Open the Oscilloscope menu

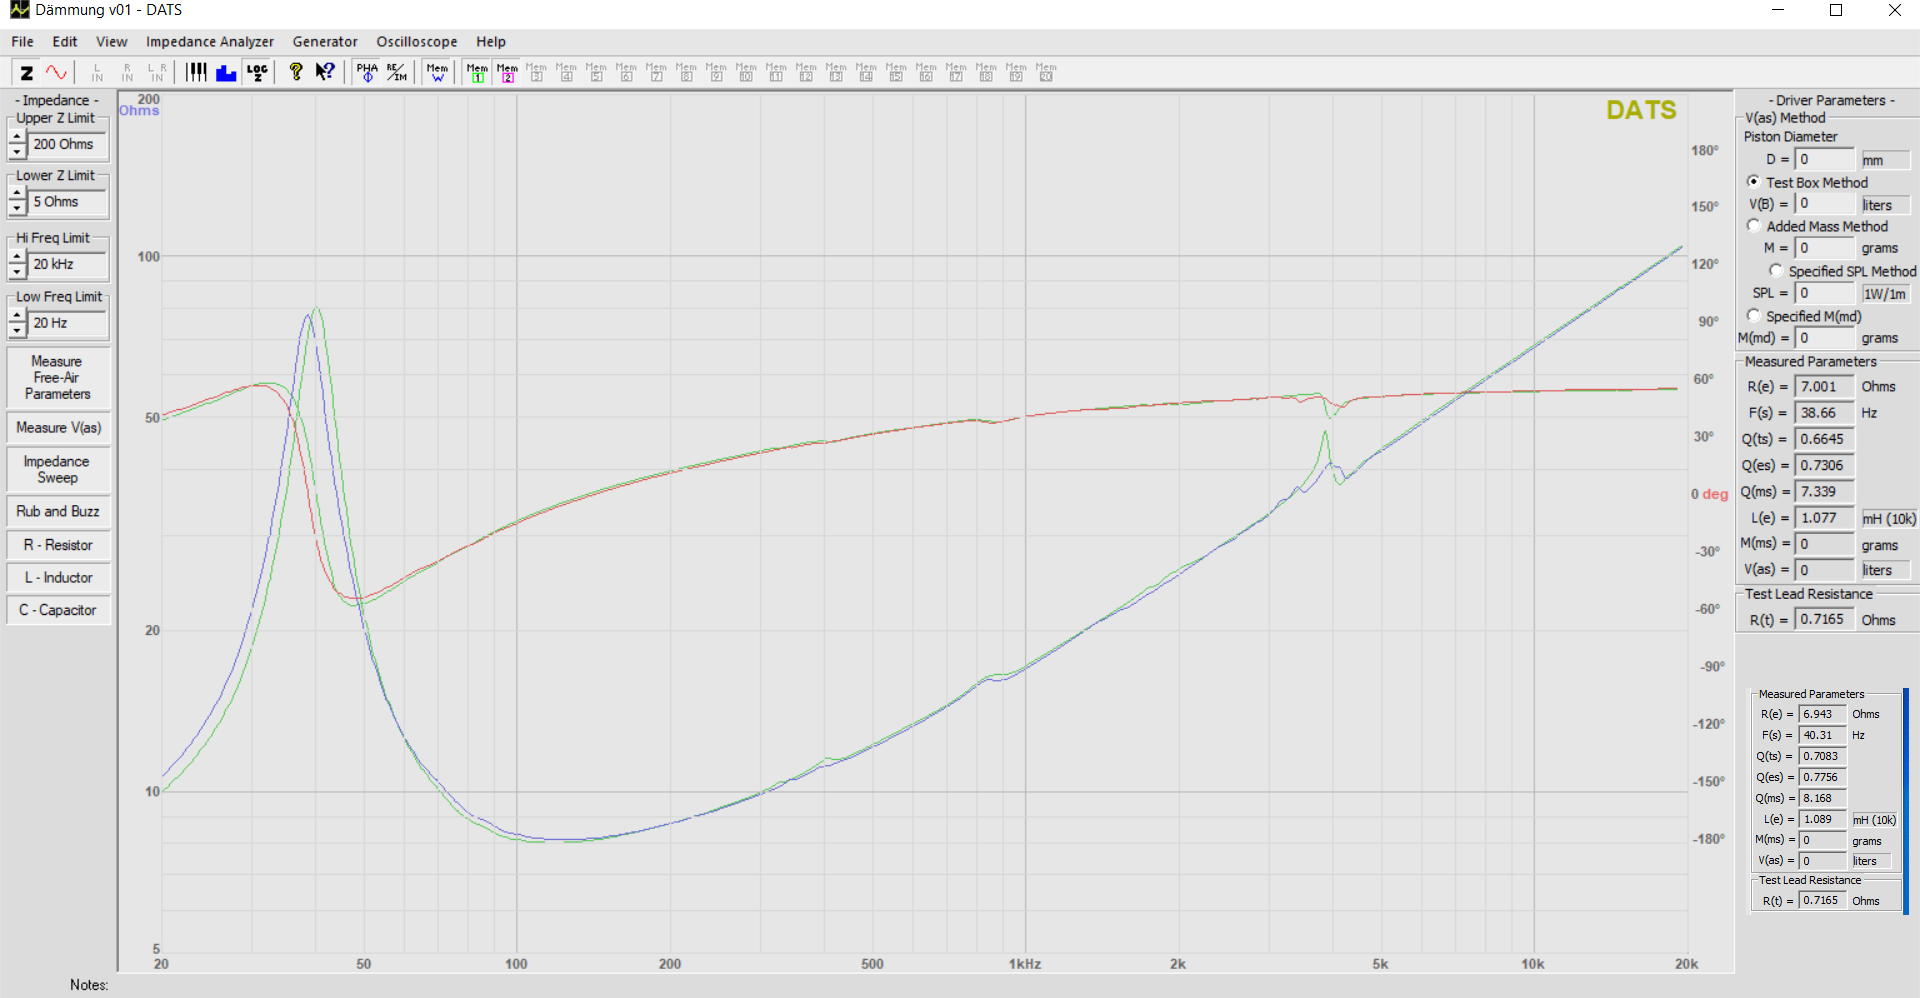416,42
